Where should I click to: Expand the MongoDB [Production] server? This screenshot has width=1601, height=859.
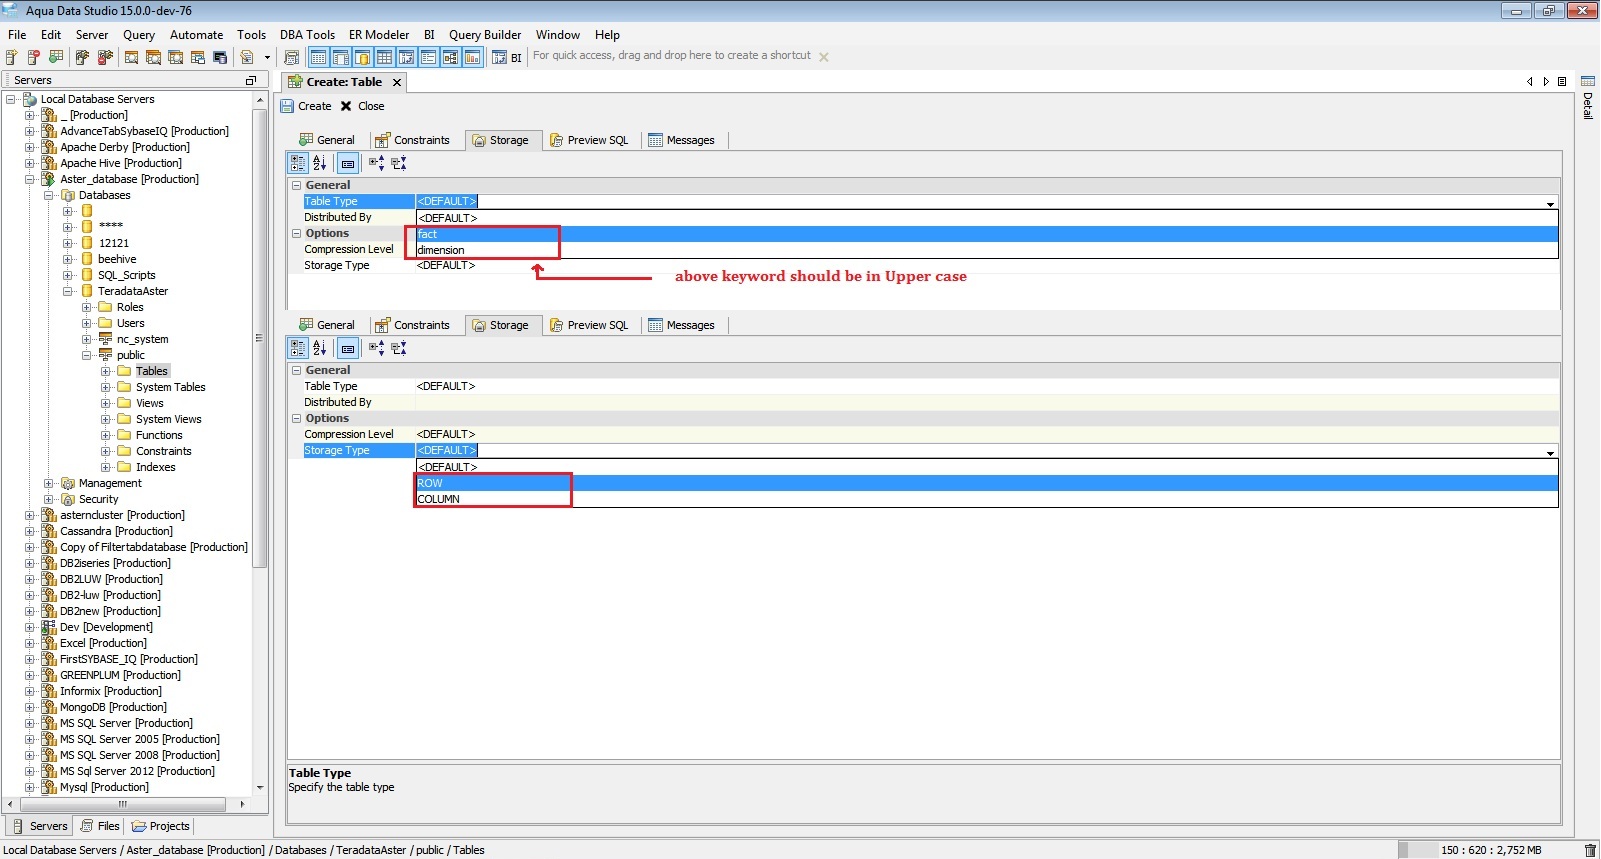[30, 707]
